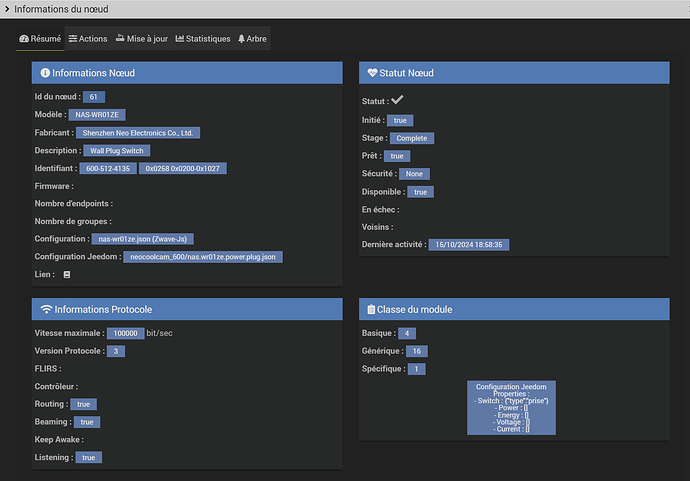Switch to the Statistiques tab

(203, 39)
